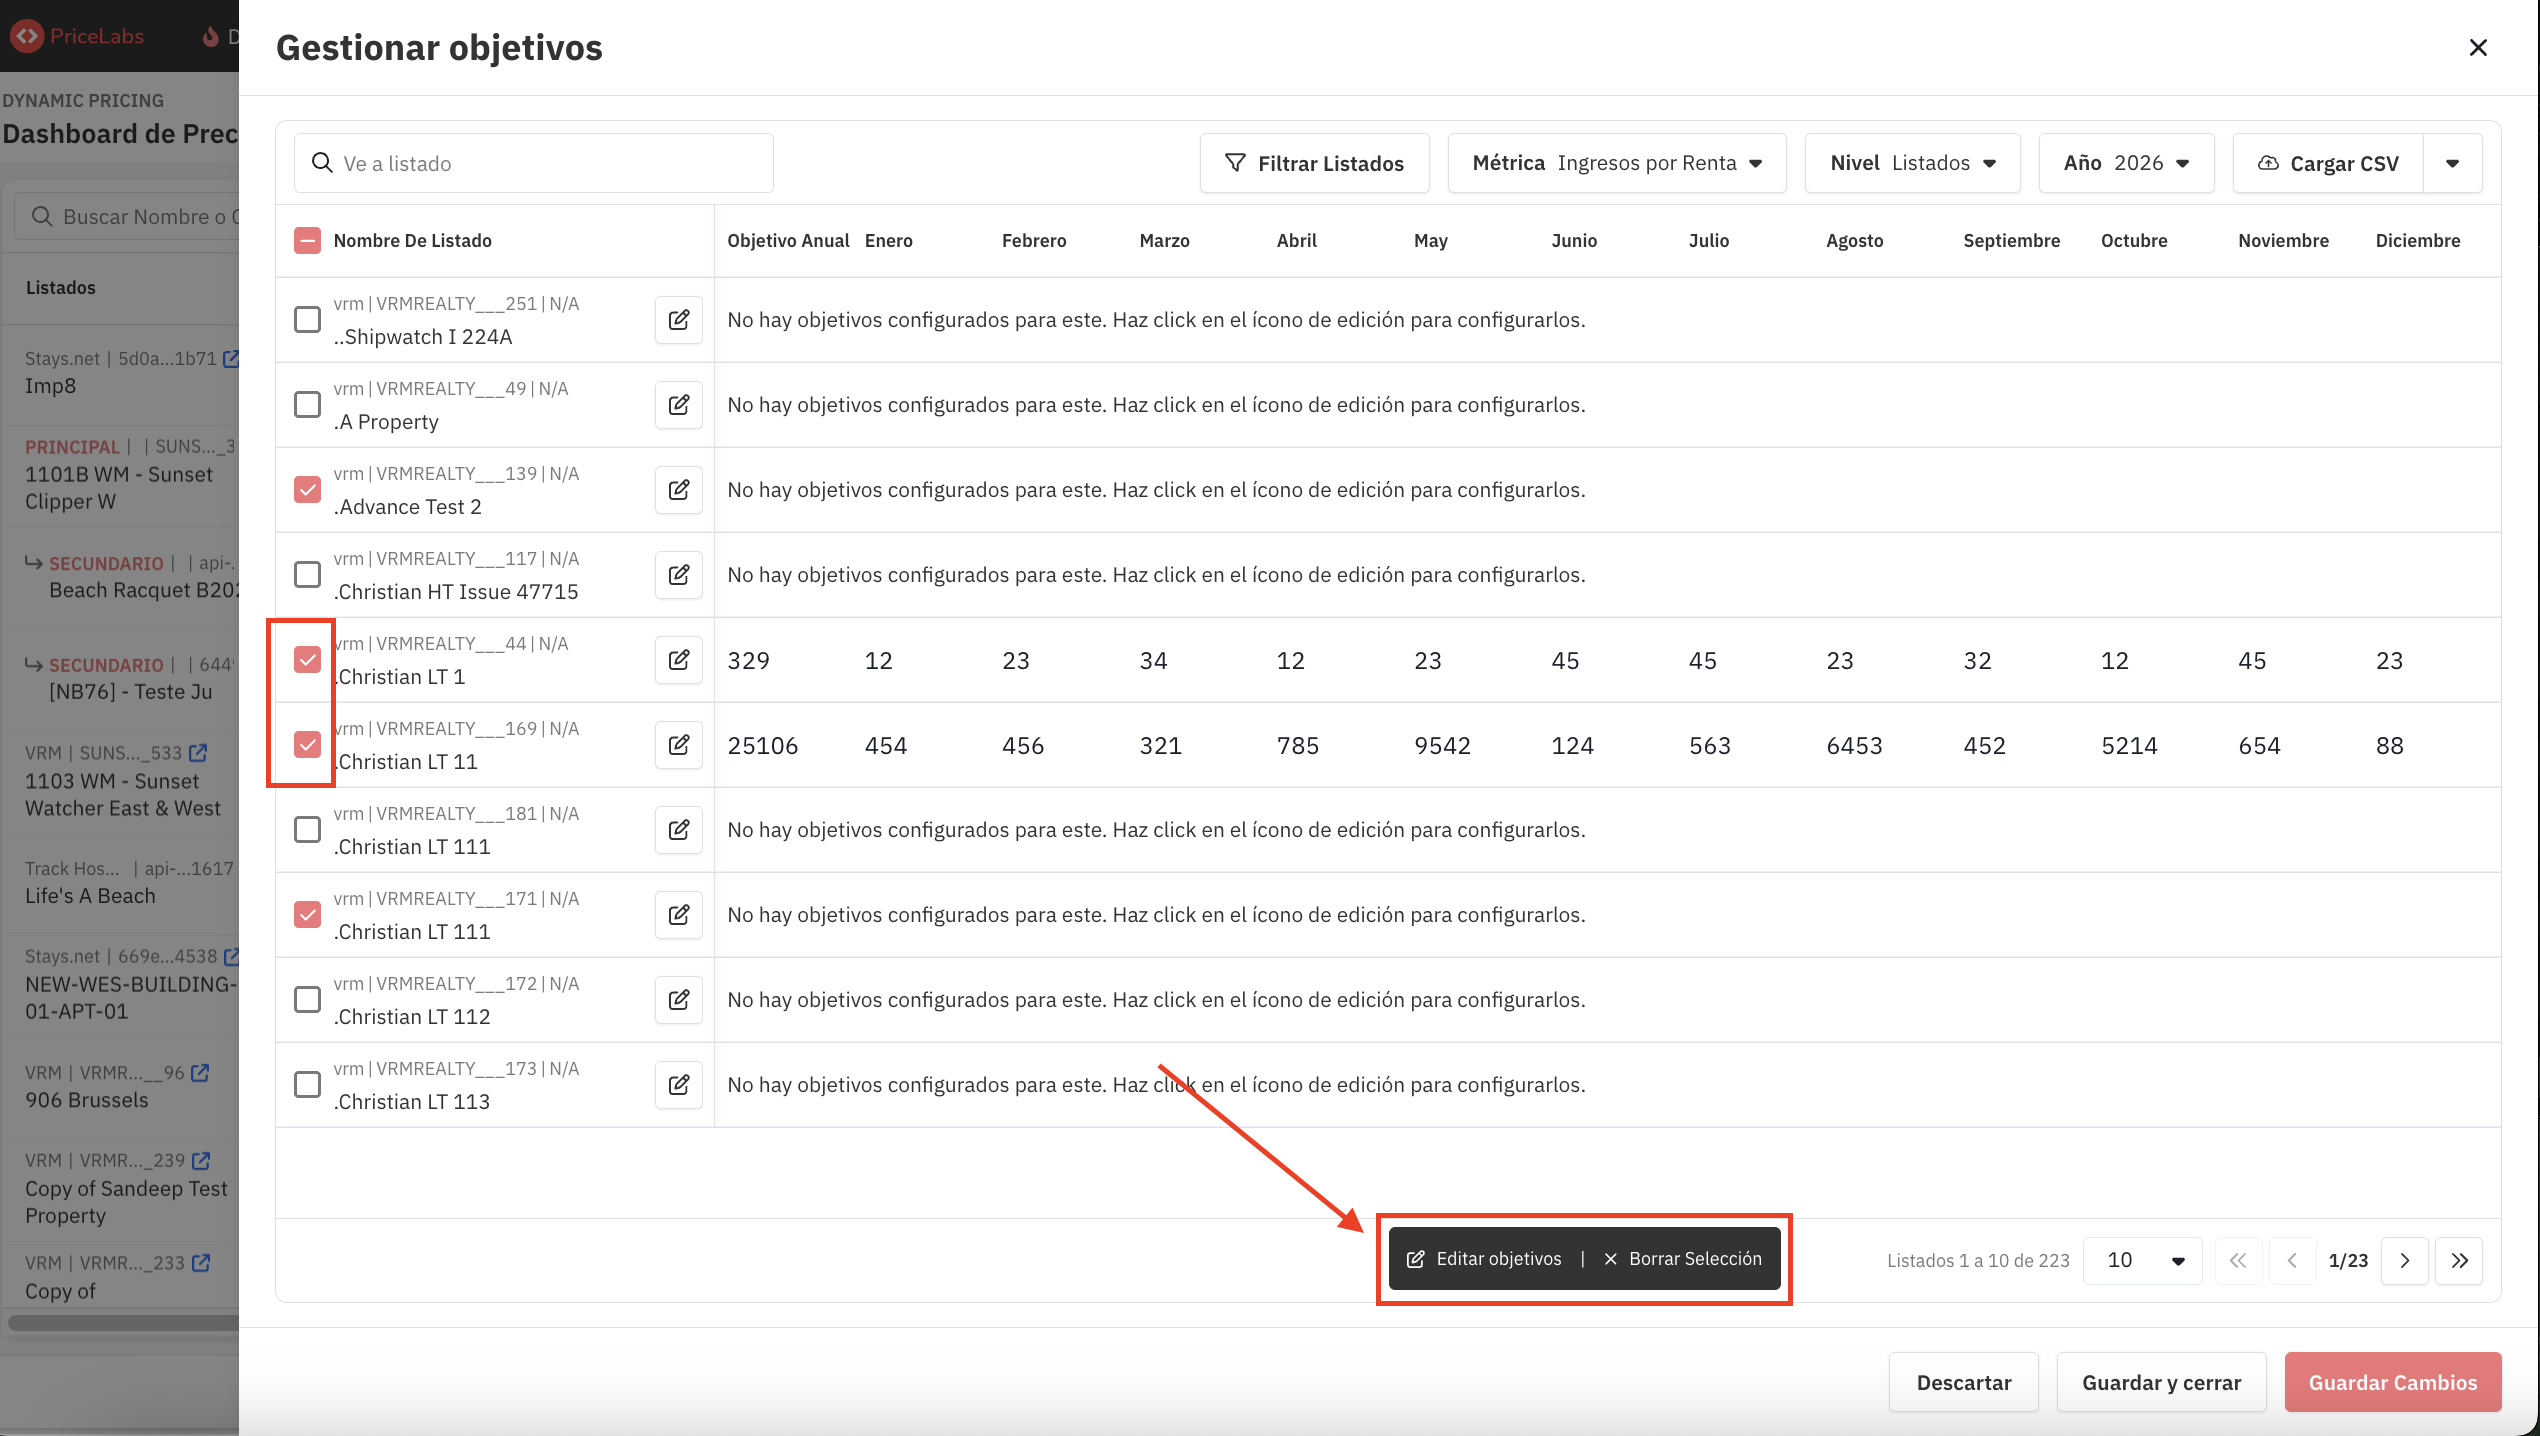Click Editar objetivos in the selection bar
The image size is (2540, 1436).
click(1485, 1259)
